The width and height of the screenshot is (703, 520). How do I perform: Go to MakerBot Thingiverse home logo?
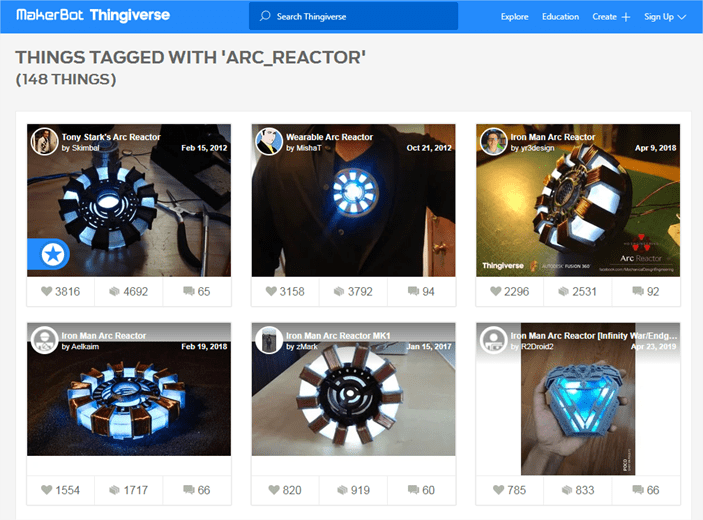(x=93, y=15)
